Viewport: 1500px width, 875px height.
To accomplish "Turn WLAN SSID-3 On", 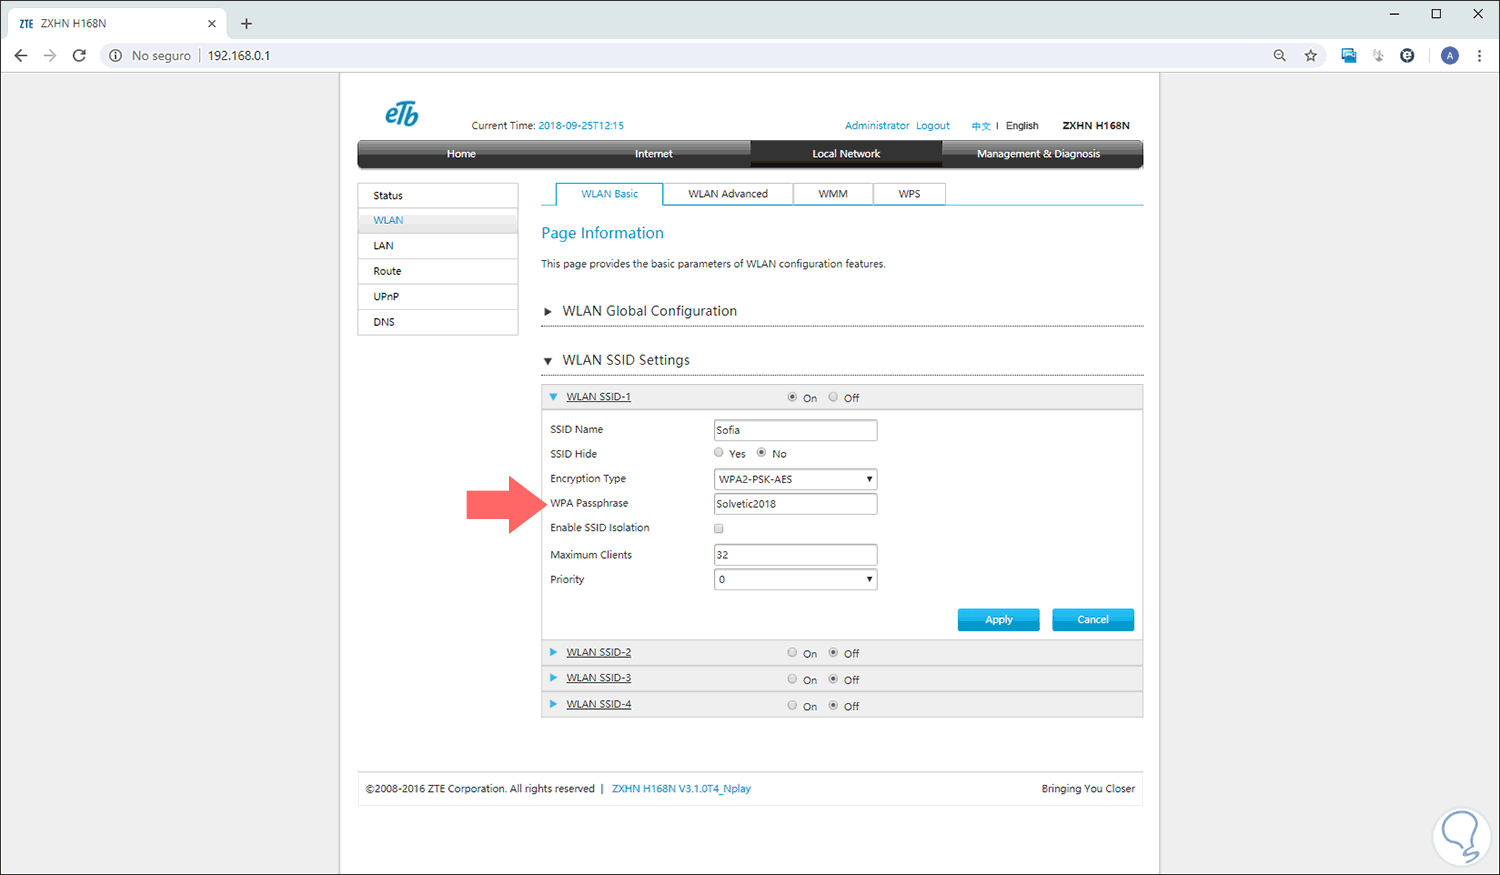I will click(792, 679).
